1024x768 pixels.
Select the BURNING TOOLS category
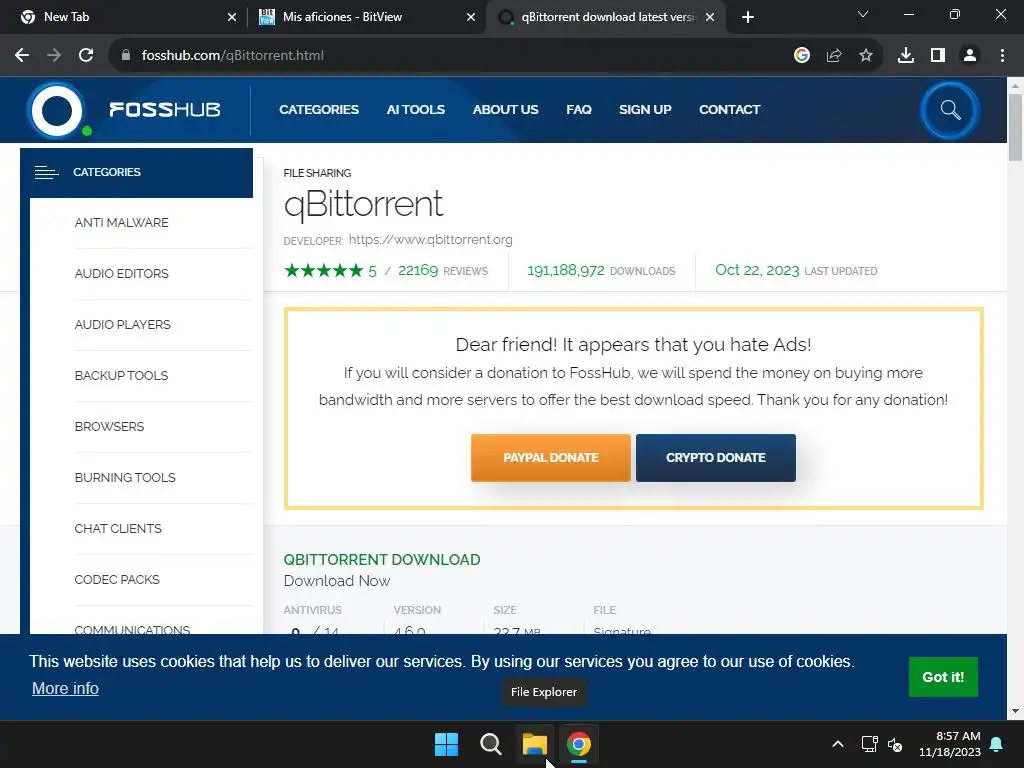point(125,477)
